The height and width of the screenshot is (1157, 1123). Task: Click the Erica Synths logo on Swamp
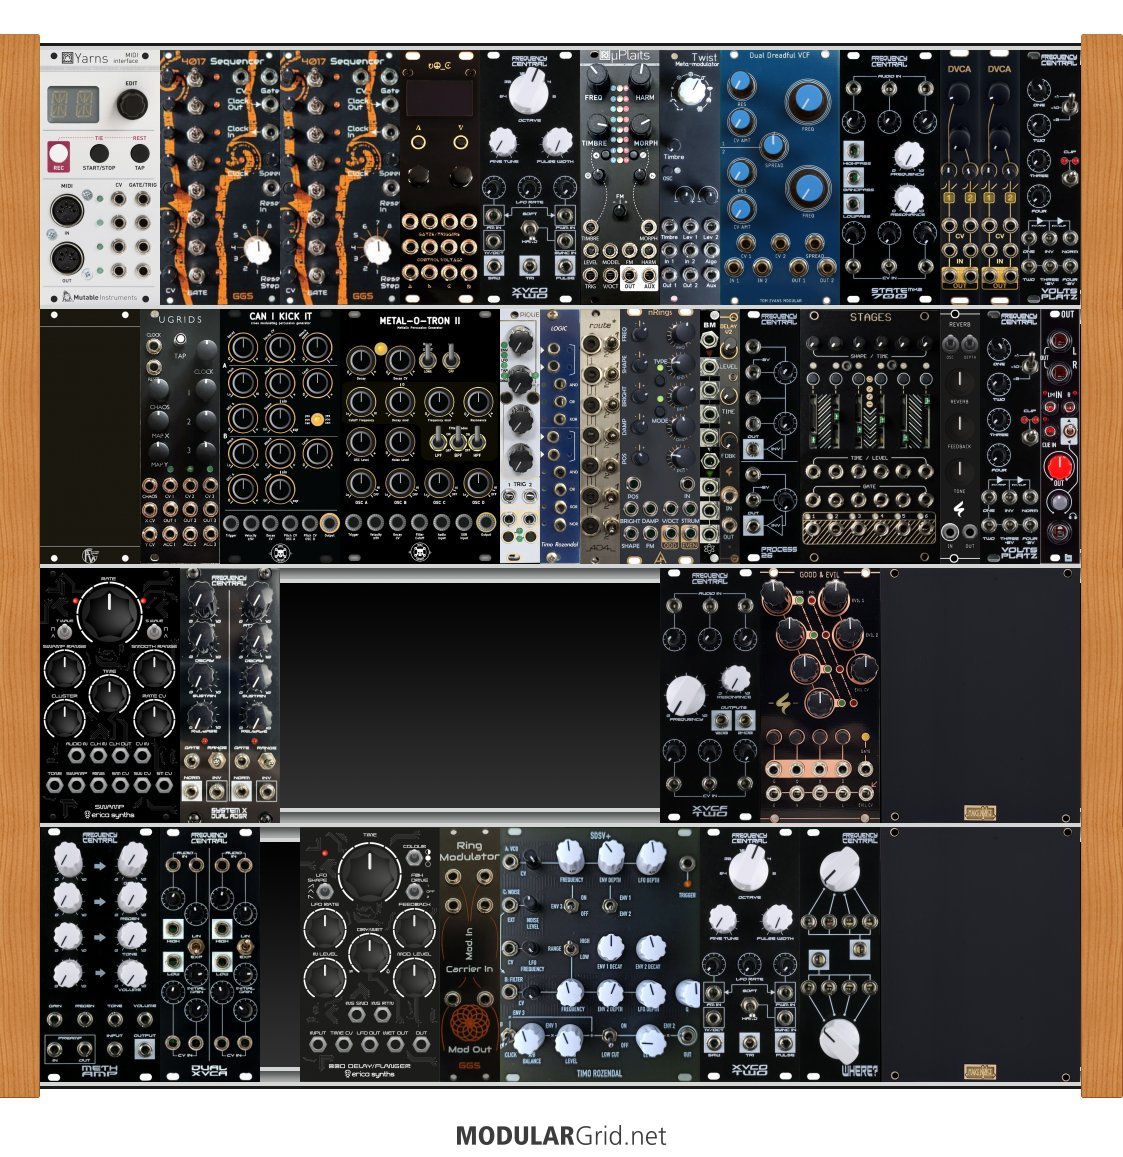click(x=109, y=815)
